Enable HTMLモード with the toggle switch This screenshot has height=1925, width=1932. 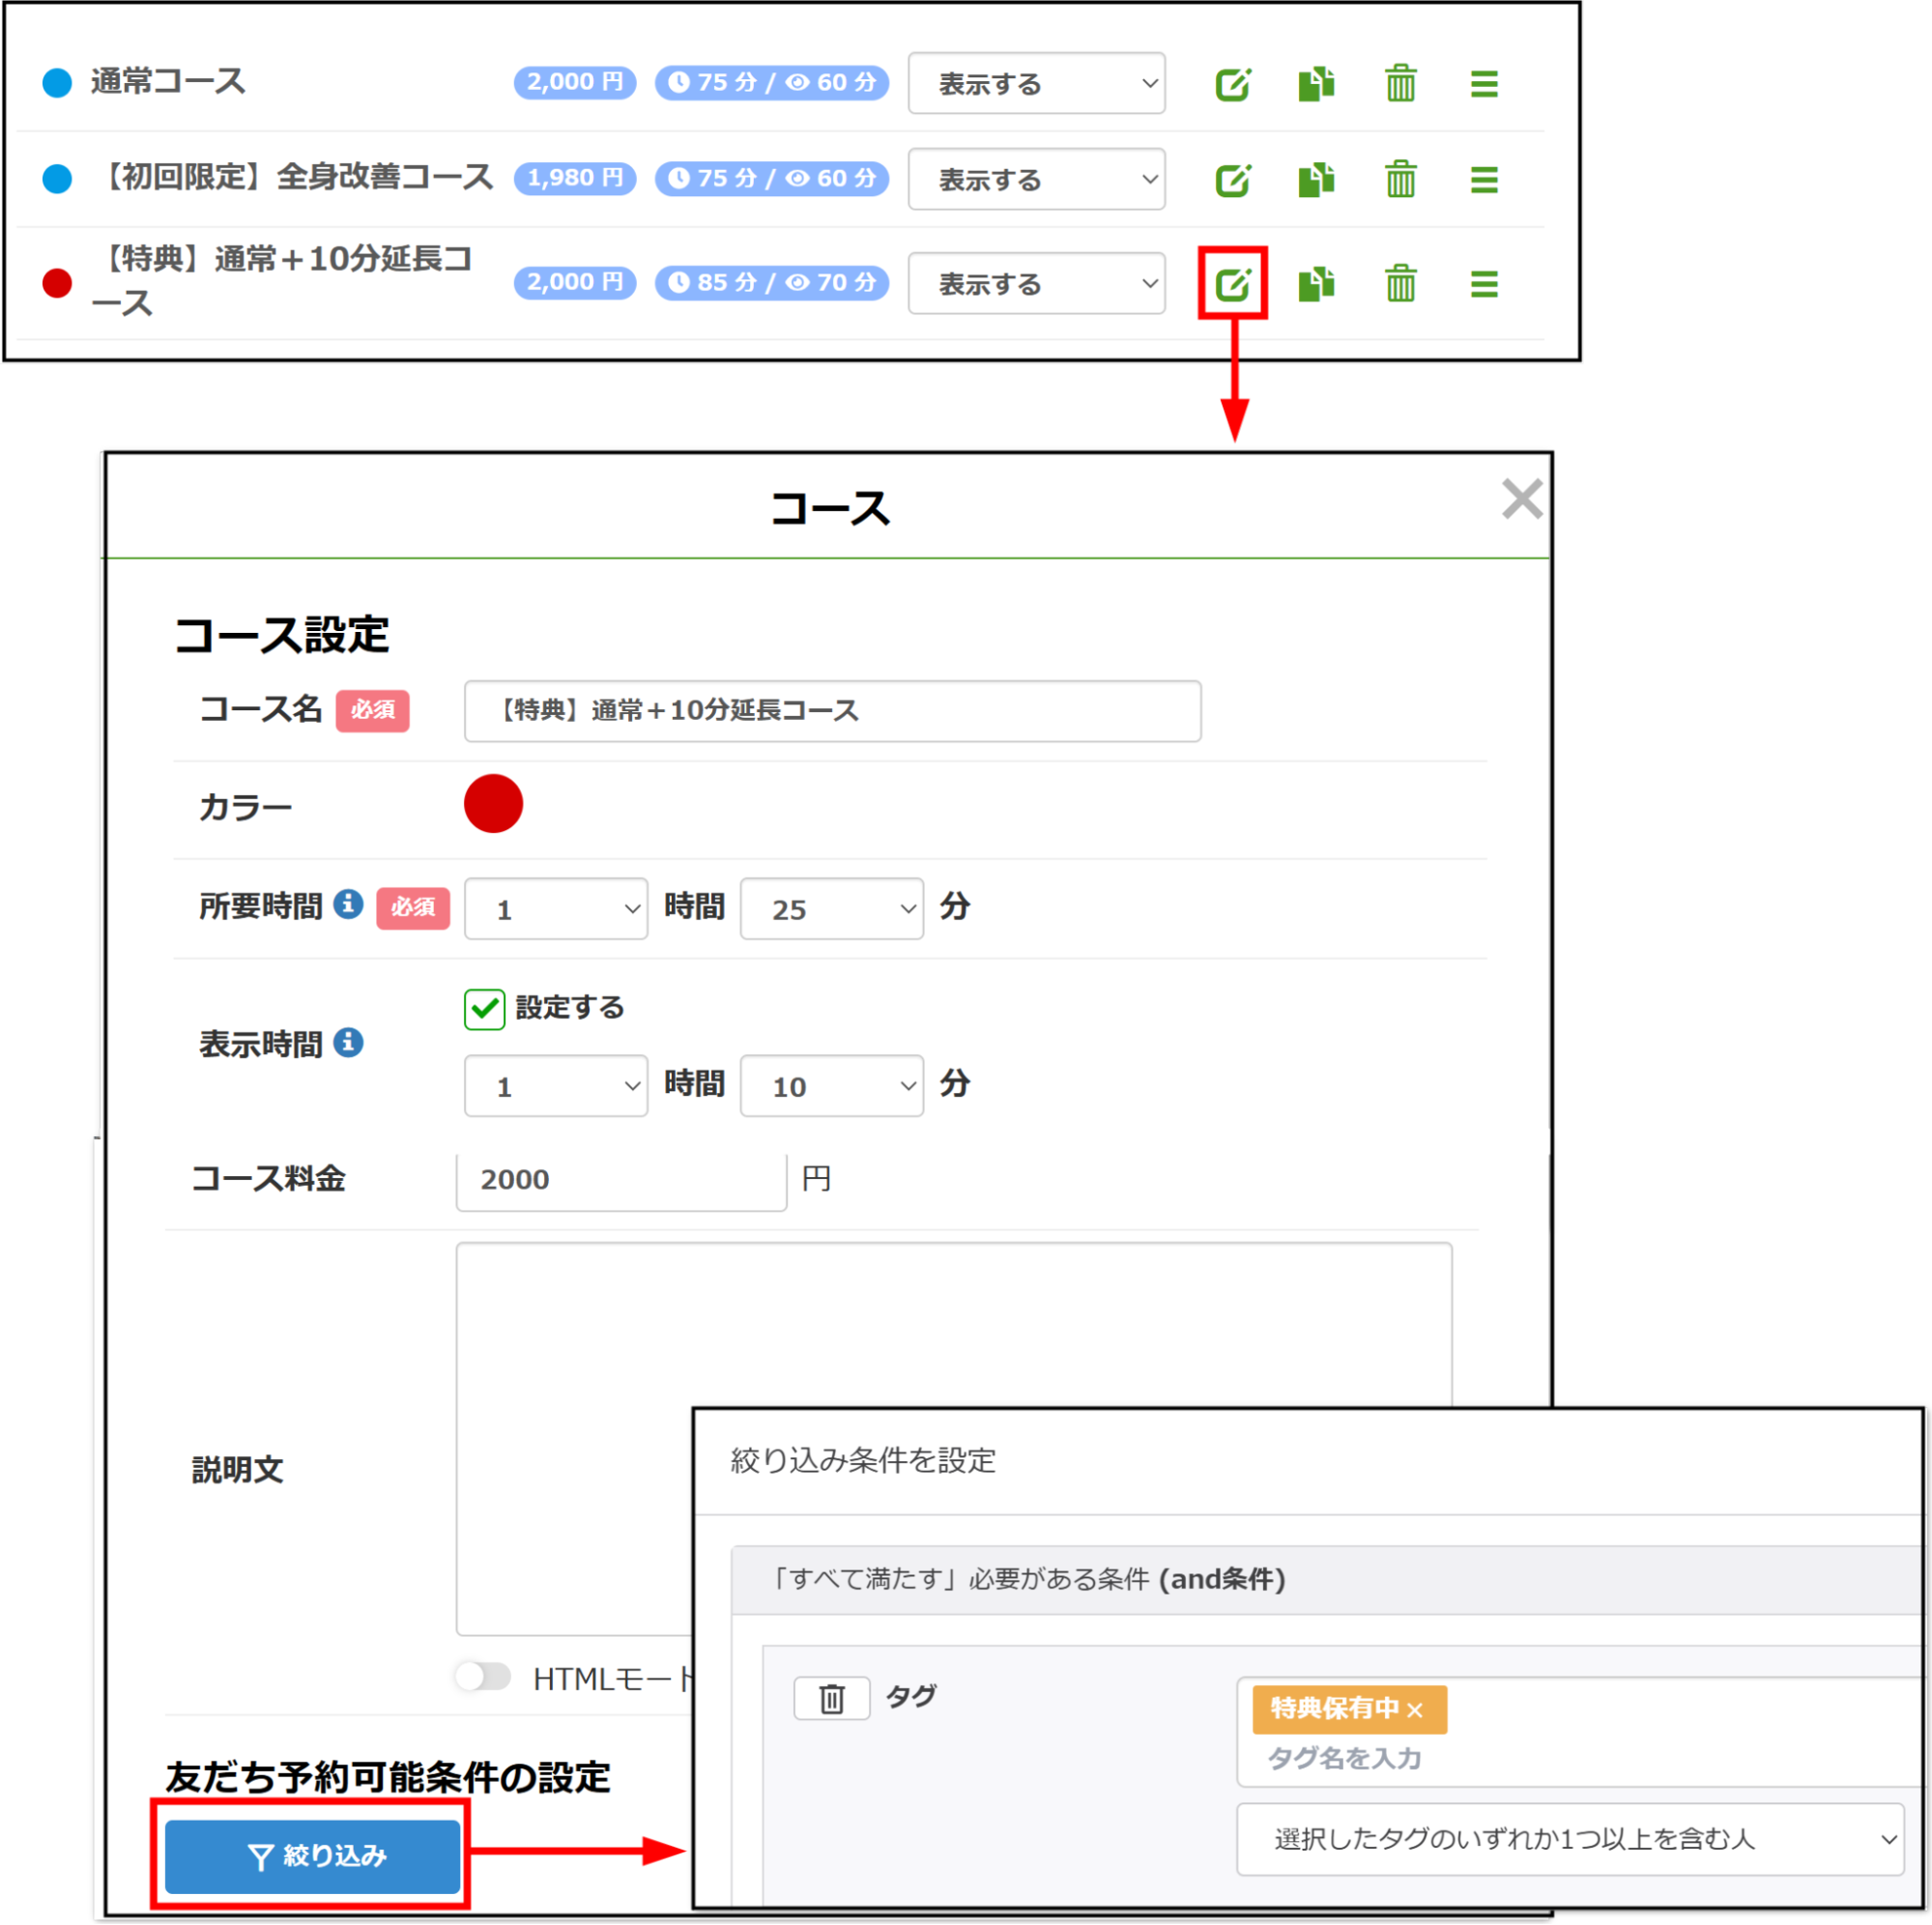pos(483,1676)
